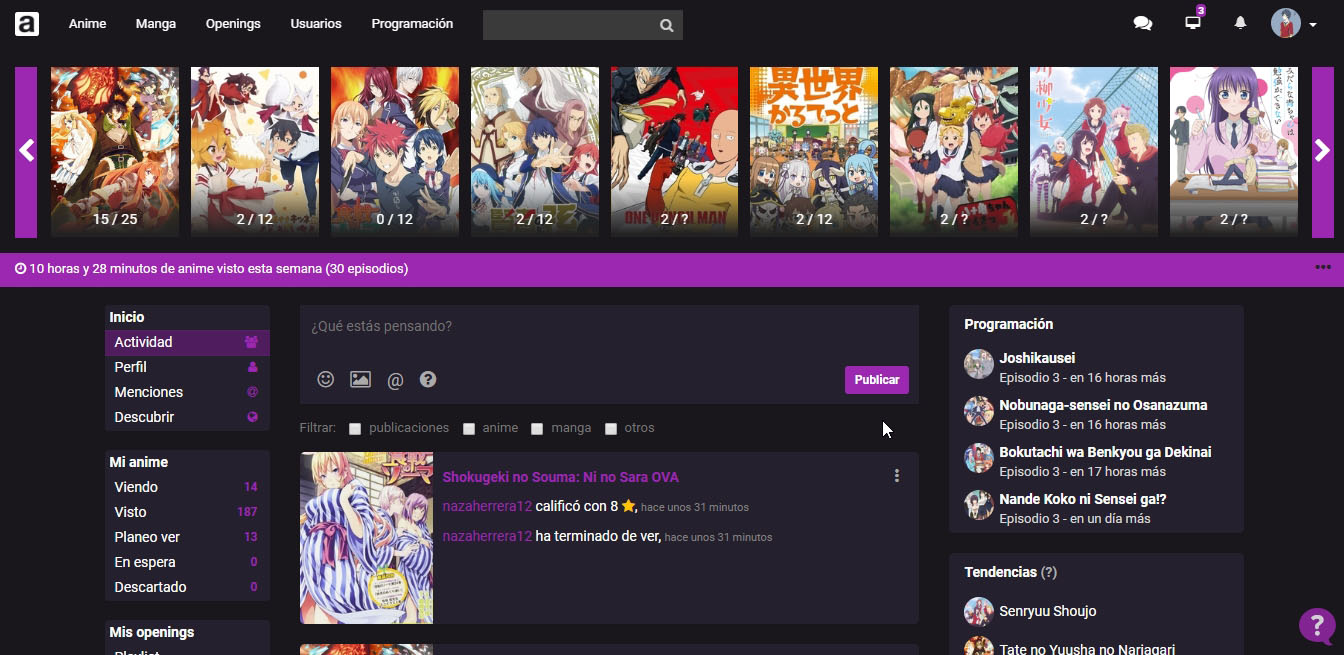Open the Shokugeki post options menu

pyautogui.click(x=897, y=476)
